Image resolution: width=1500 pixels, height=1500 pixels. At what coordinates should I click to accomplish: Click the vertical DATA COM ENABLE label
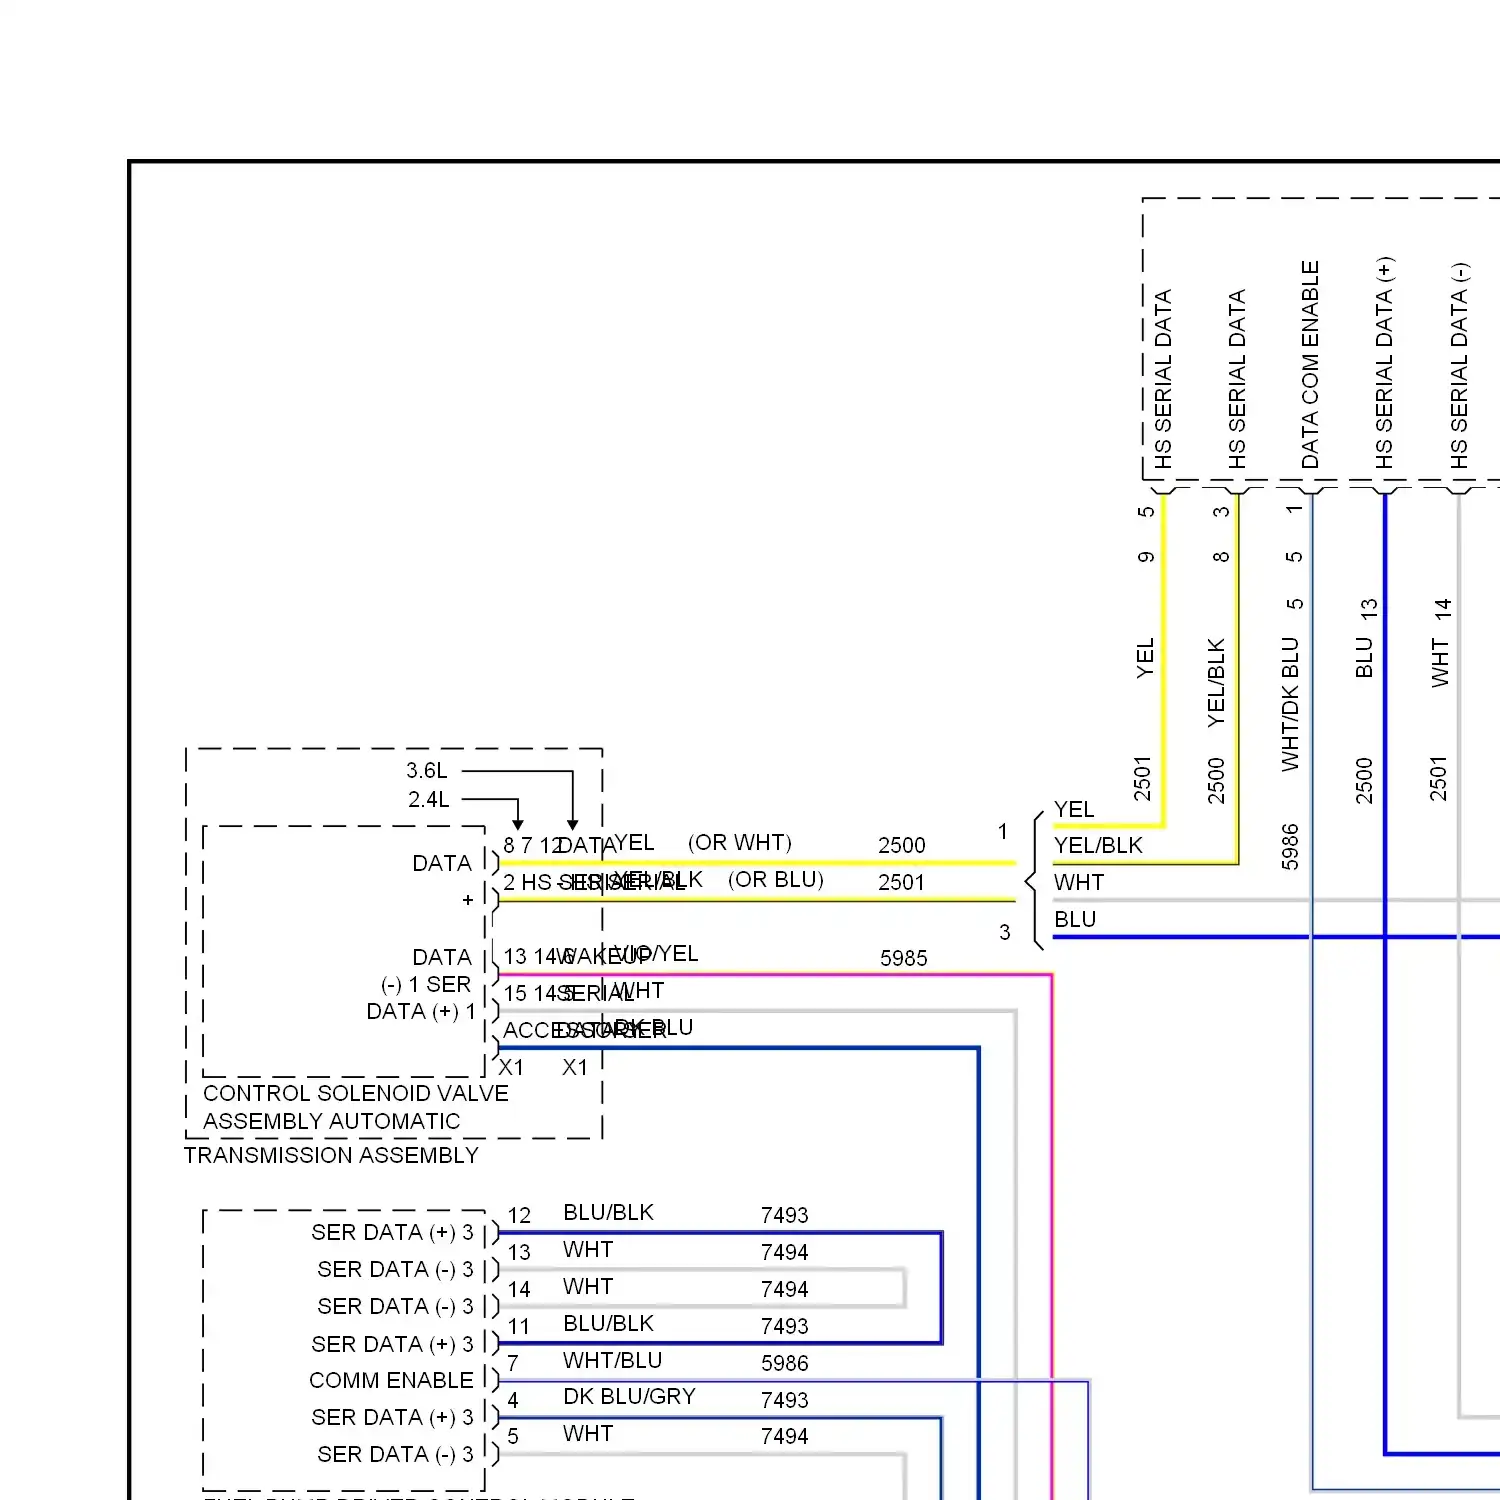pos(1310,365)
